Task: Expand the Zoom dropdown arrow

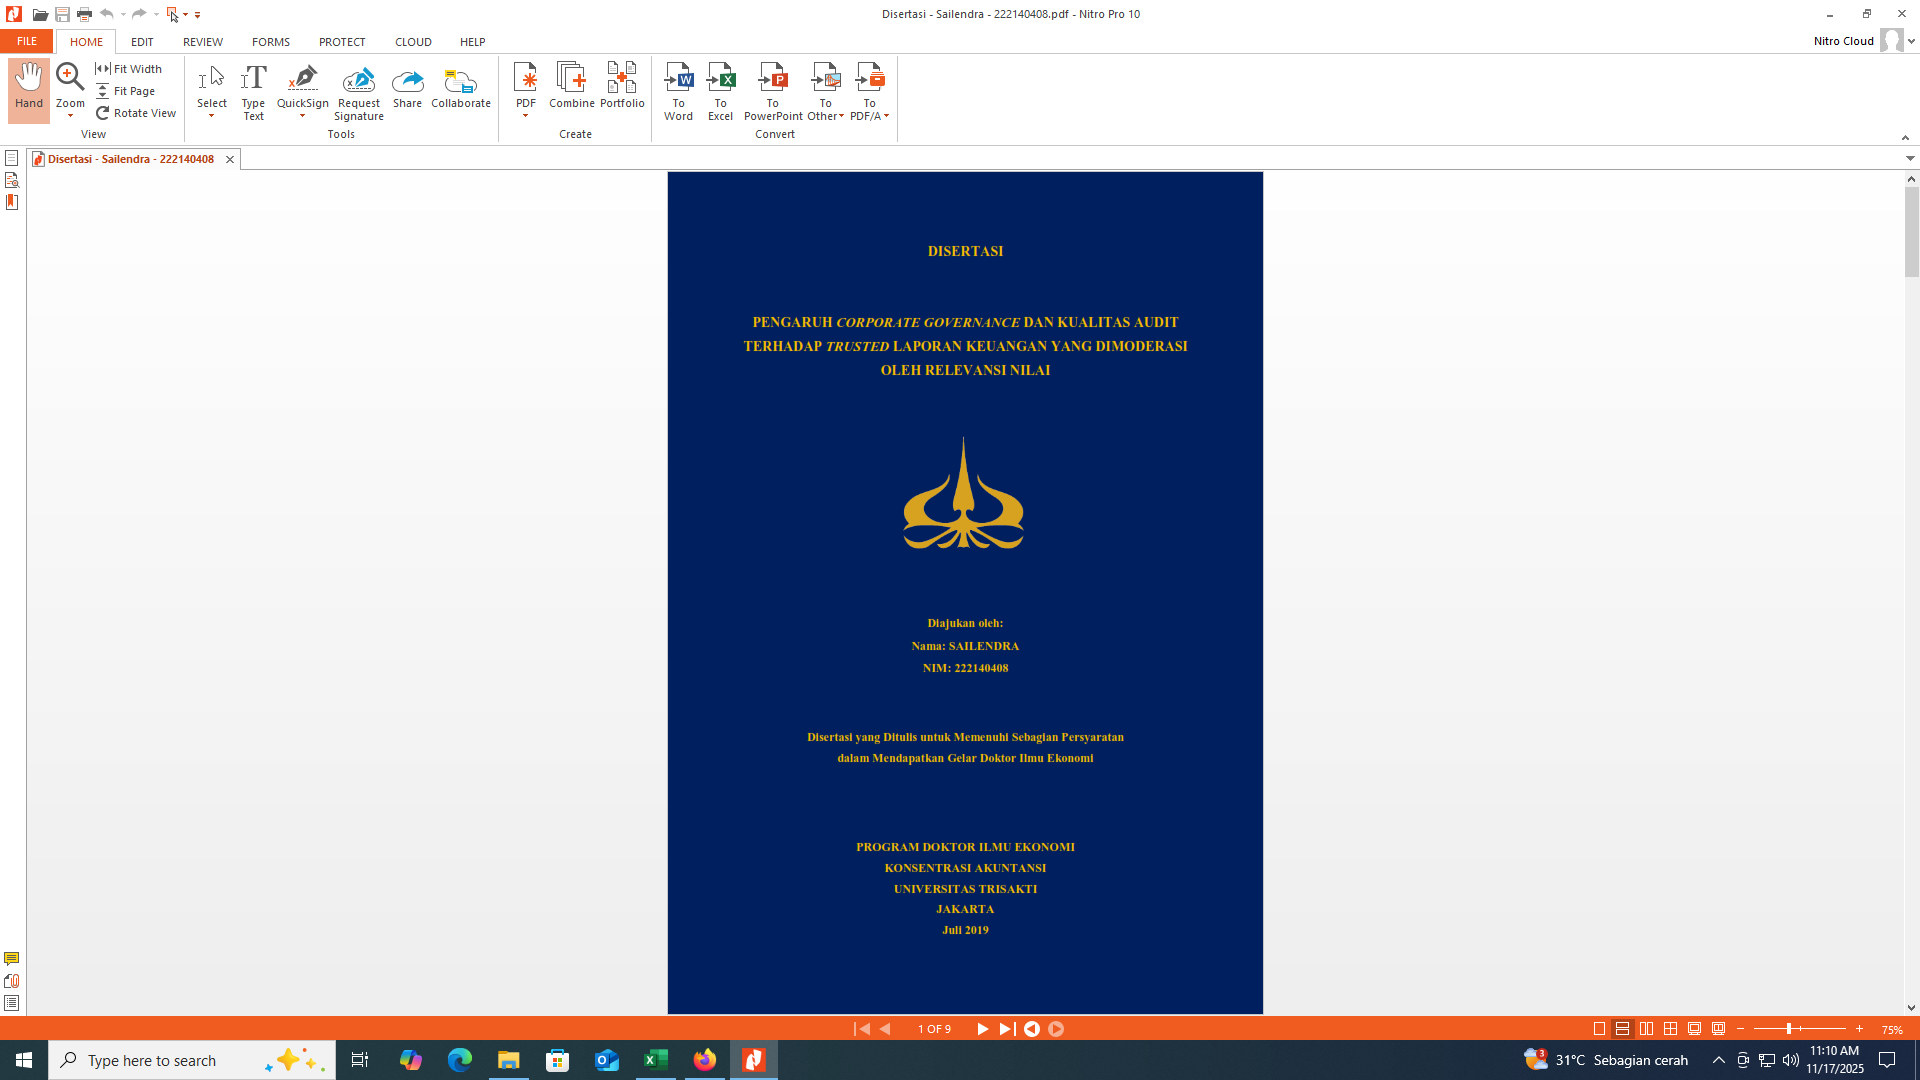Action: pos(70,116)
